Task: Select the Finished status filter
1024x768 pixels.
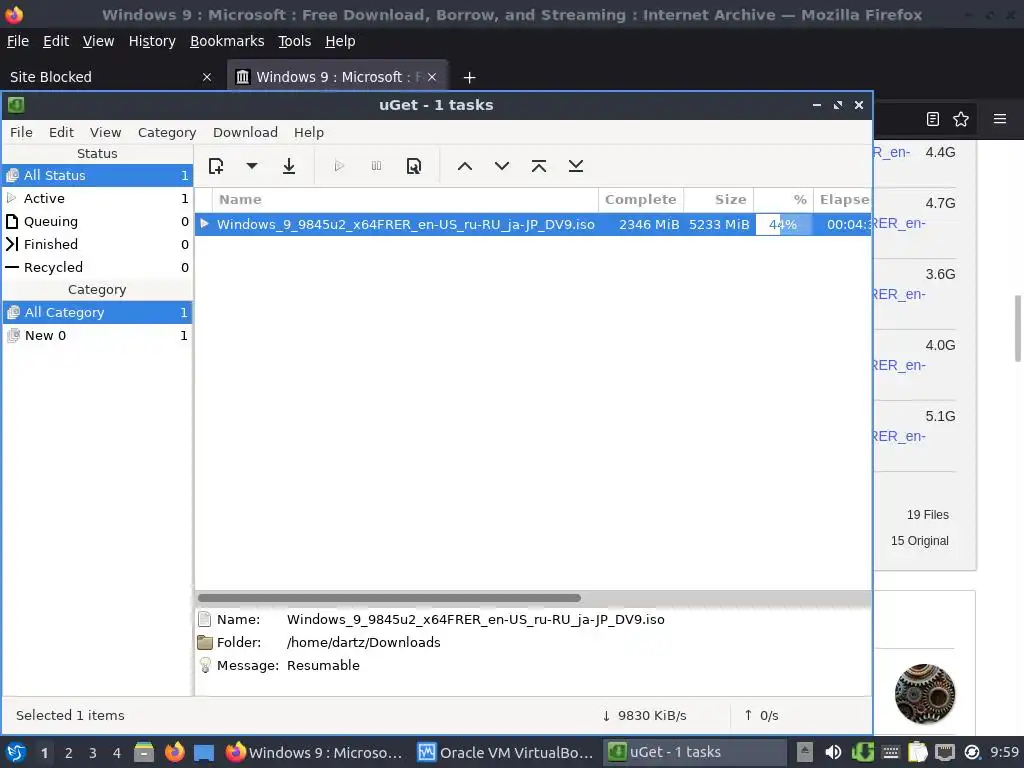Action: coord(97,244)
